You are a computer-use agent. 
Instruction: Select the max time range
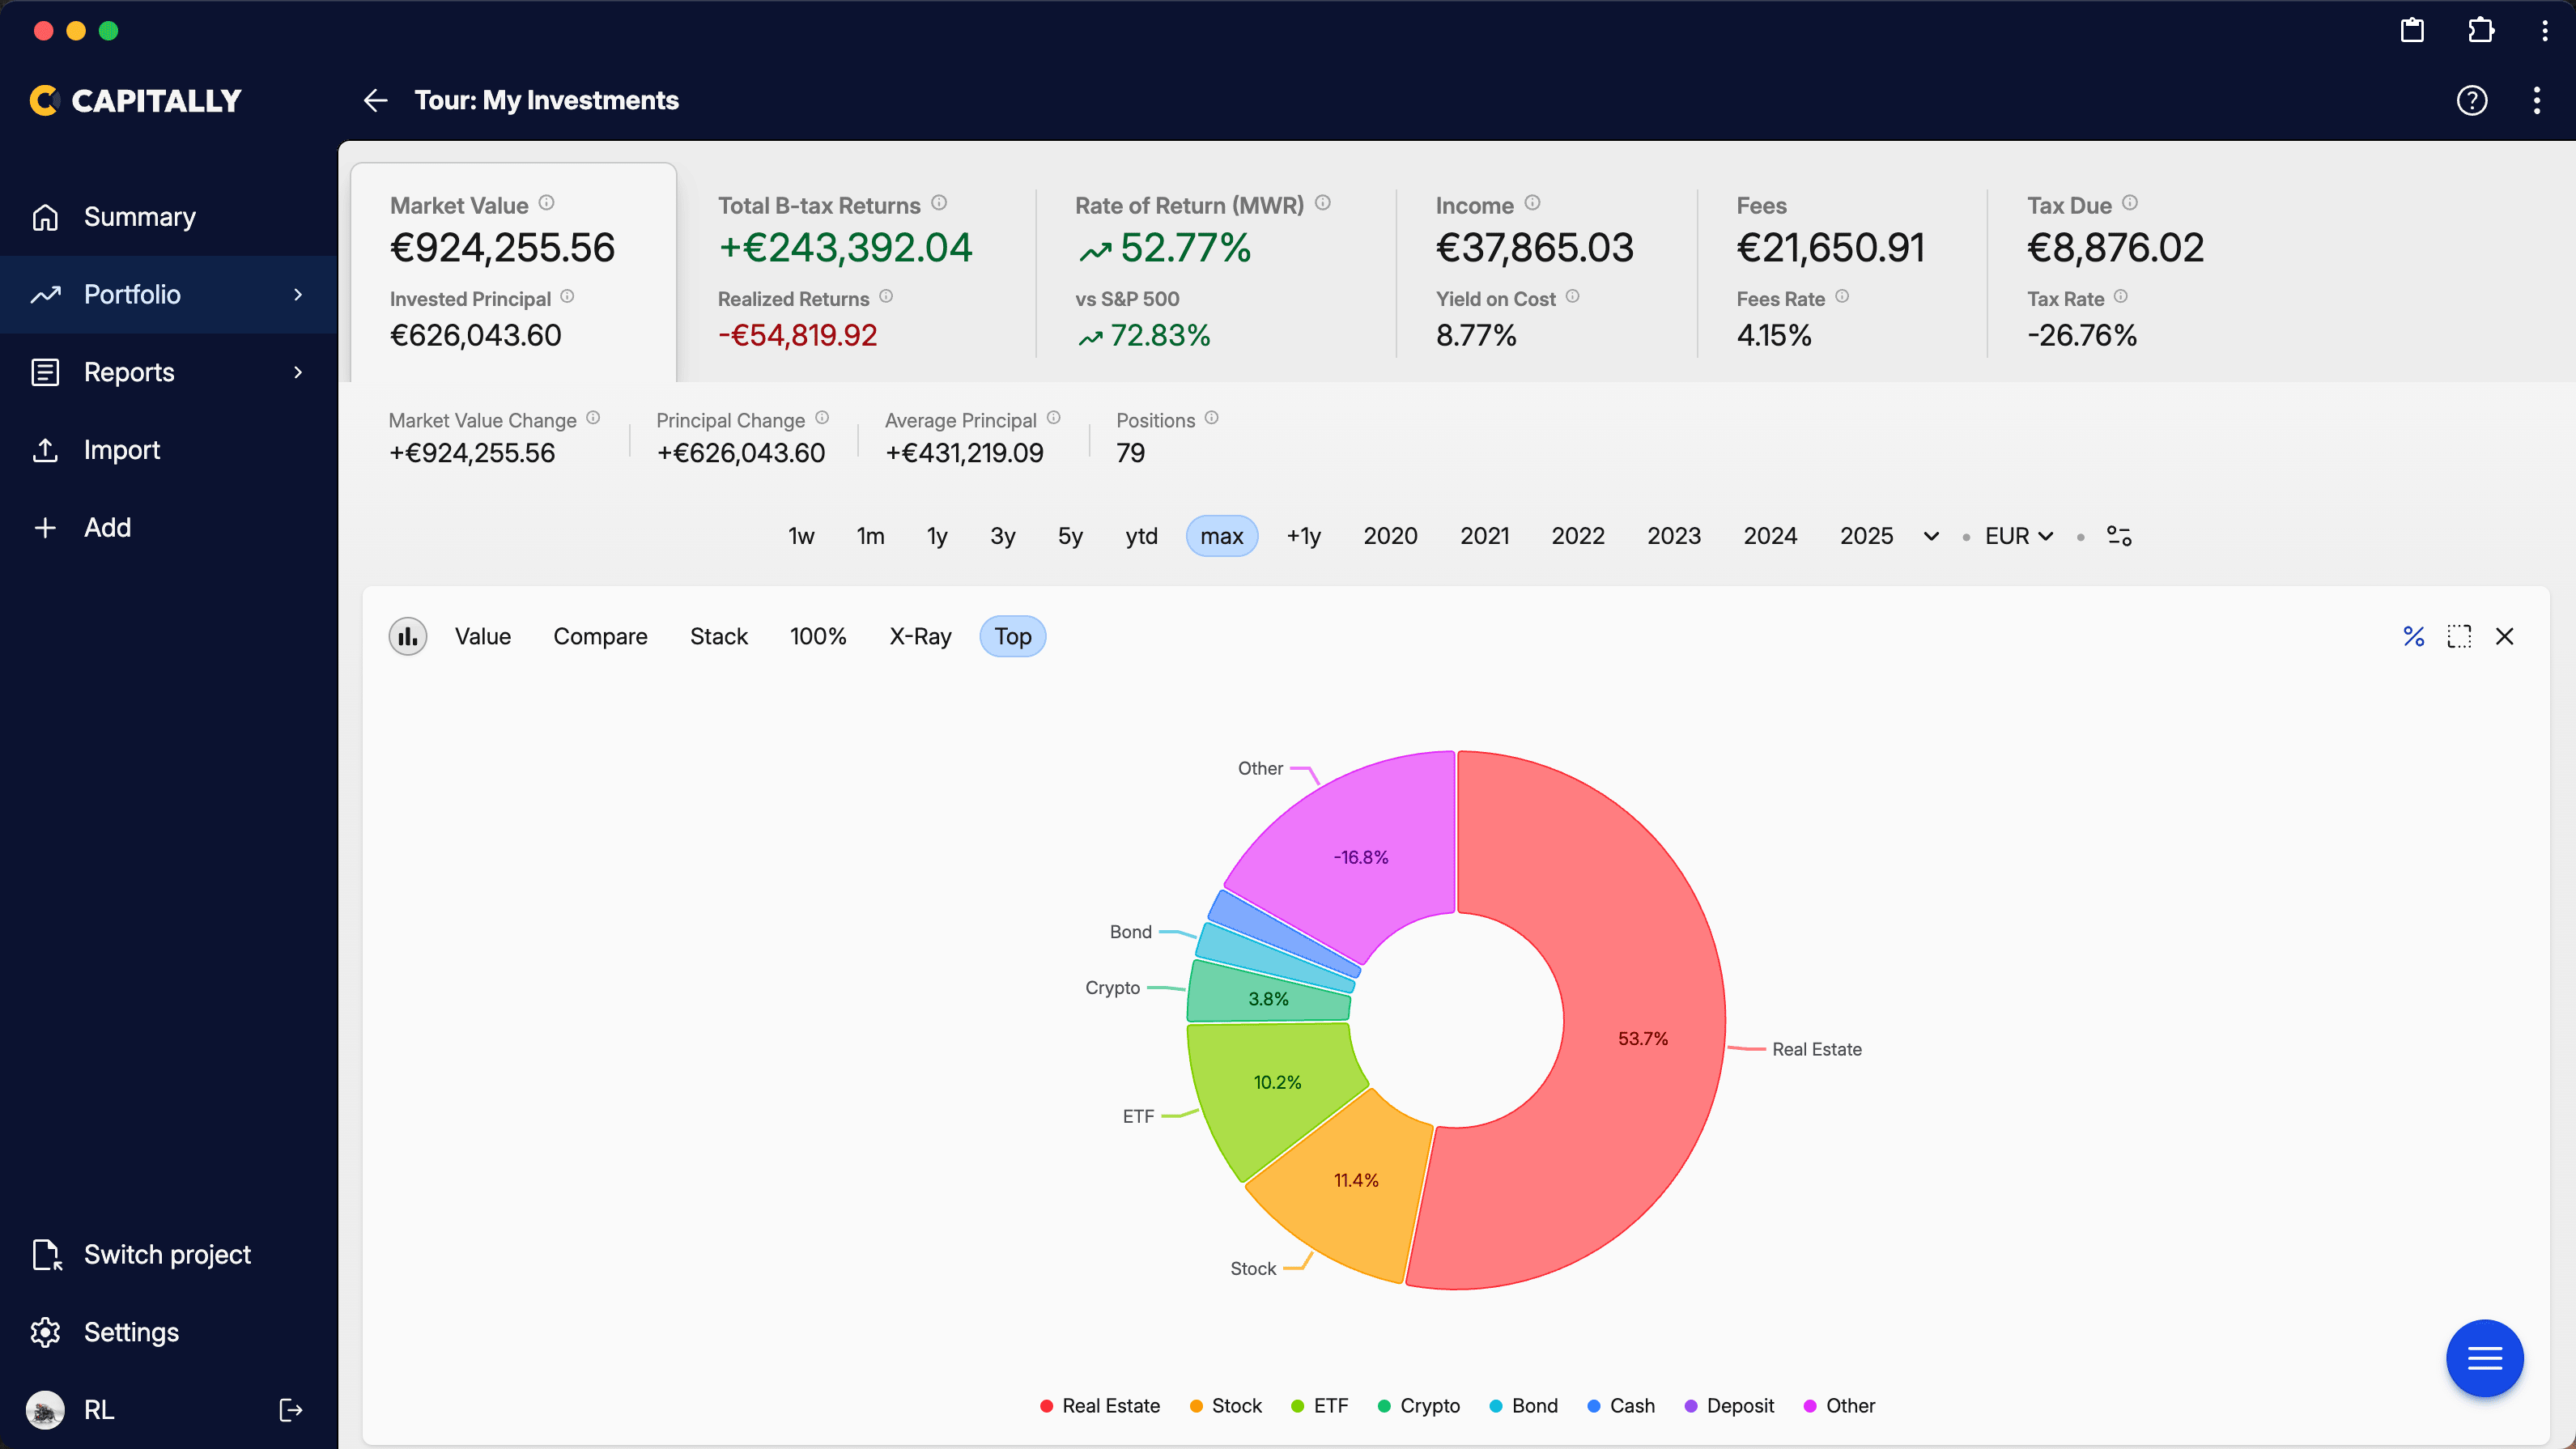(x=1221, y=537)
